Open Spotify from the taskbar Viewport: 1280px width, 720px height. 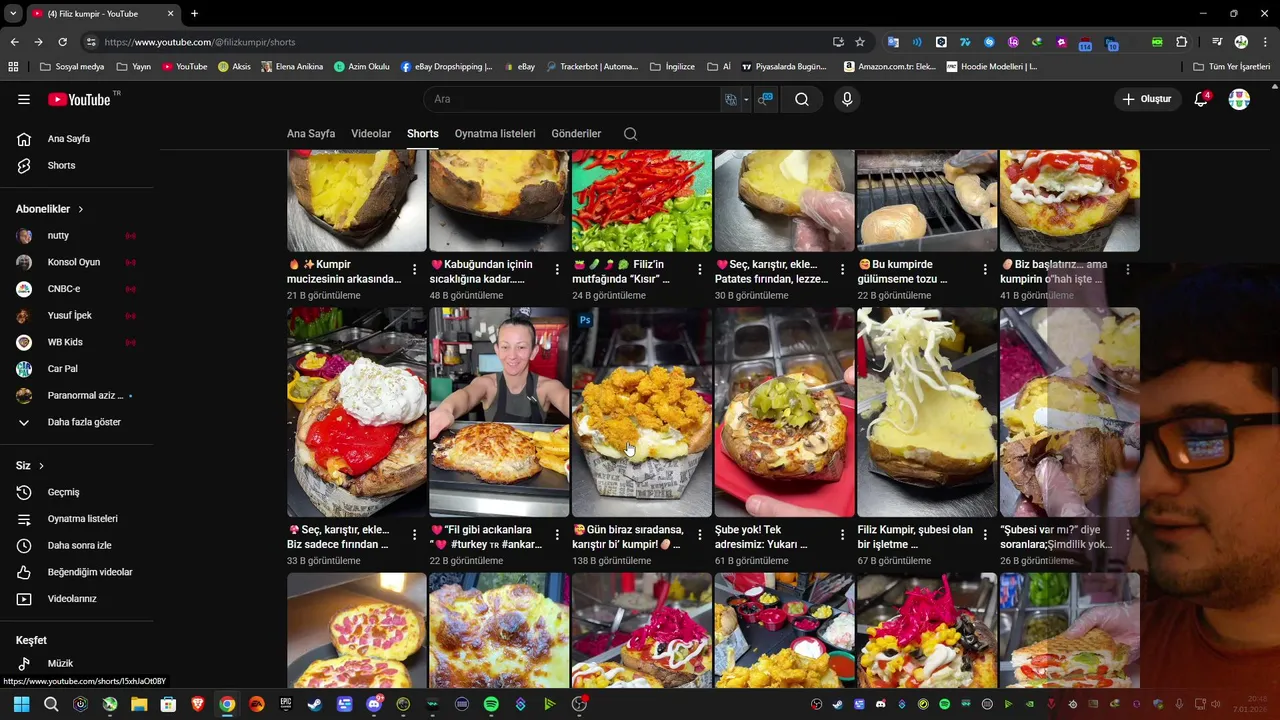[491, 704]
